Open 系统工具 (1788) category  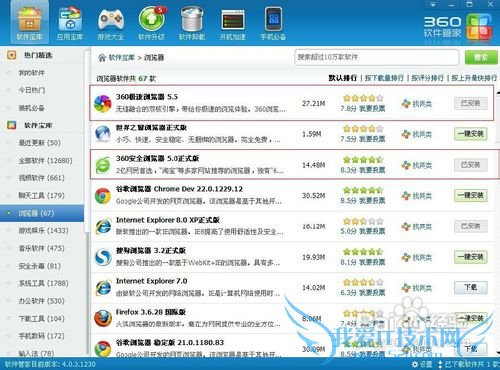click(x=43, y=283)
